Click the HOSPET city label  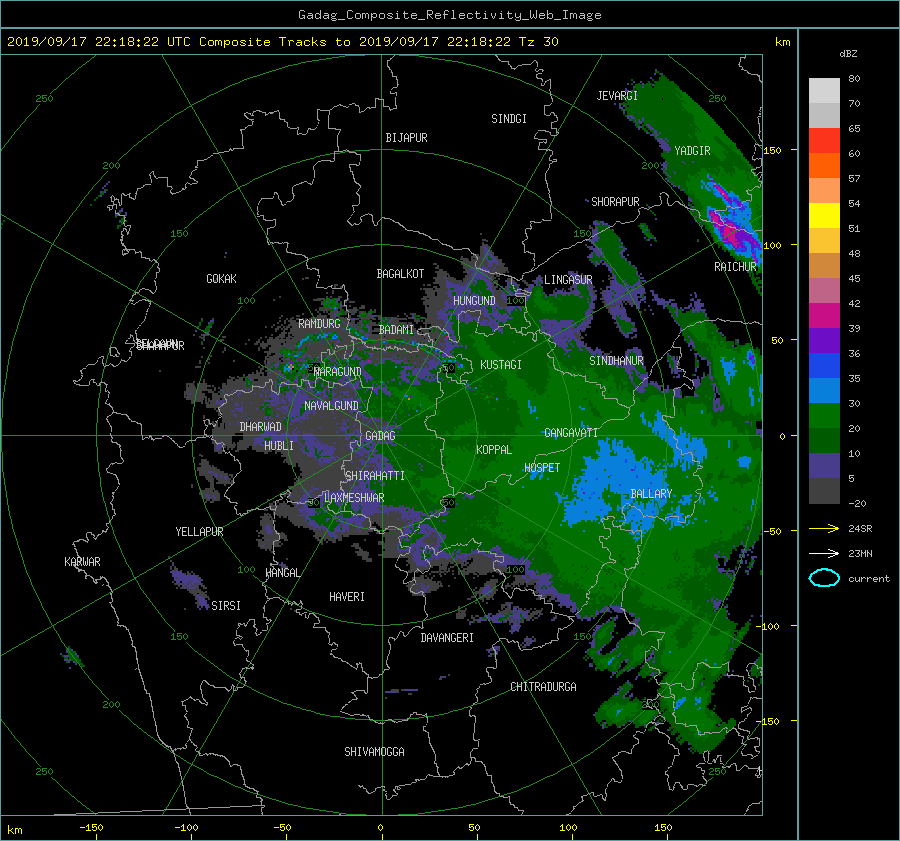point(542,468)
